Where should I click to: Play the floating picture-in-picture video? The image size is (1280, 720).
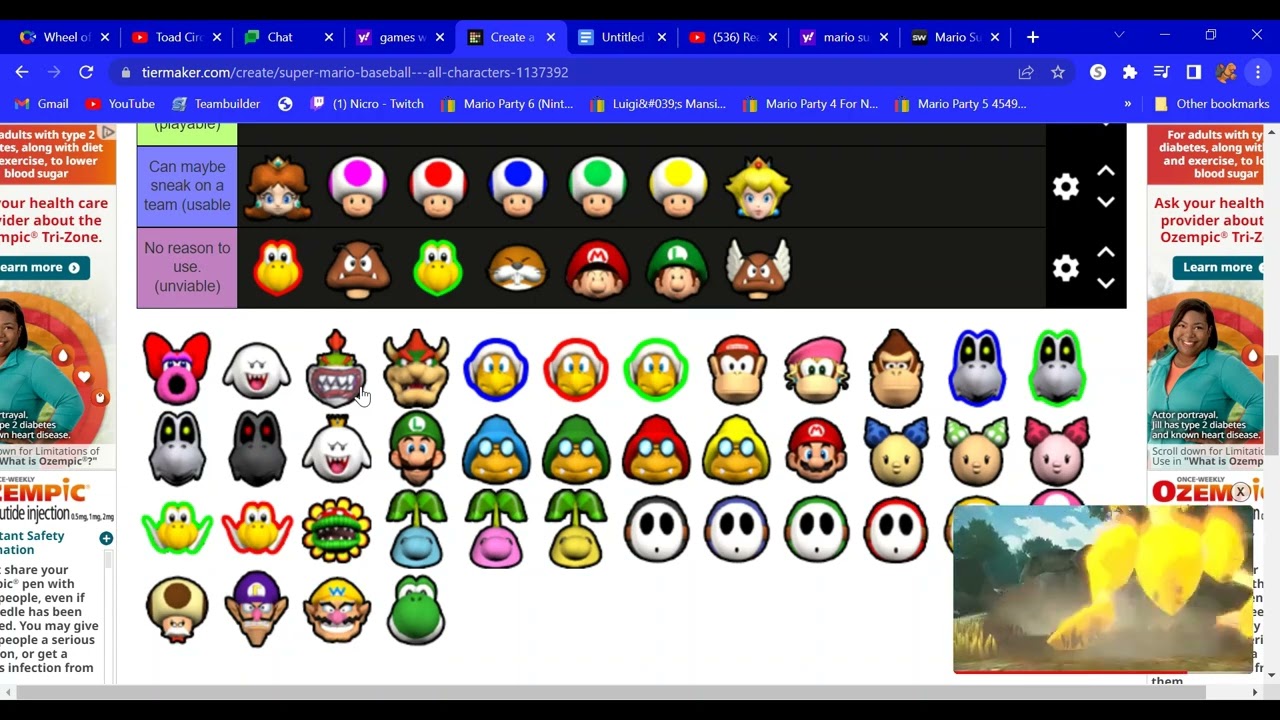point(1103,588)
